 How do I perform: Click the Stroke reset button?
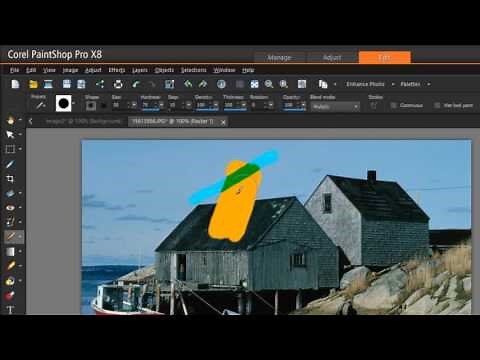coord(374,106)
